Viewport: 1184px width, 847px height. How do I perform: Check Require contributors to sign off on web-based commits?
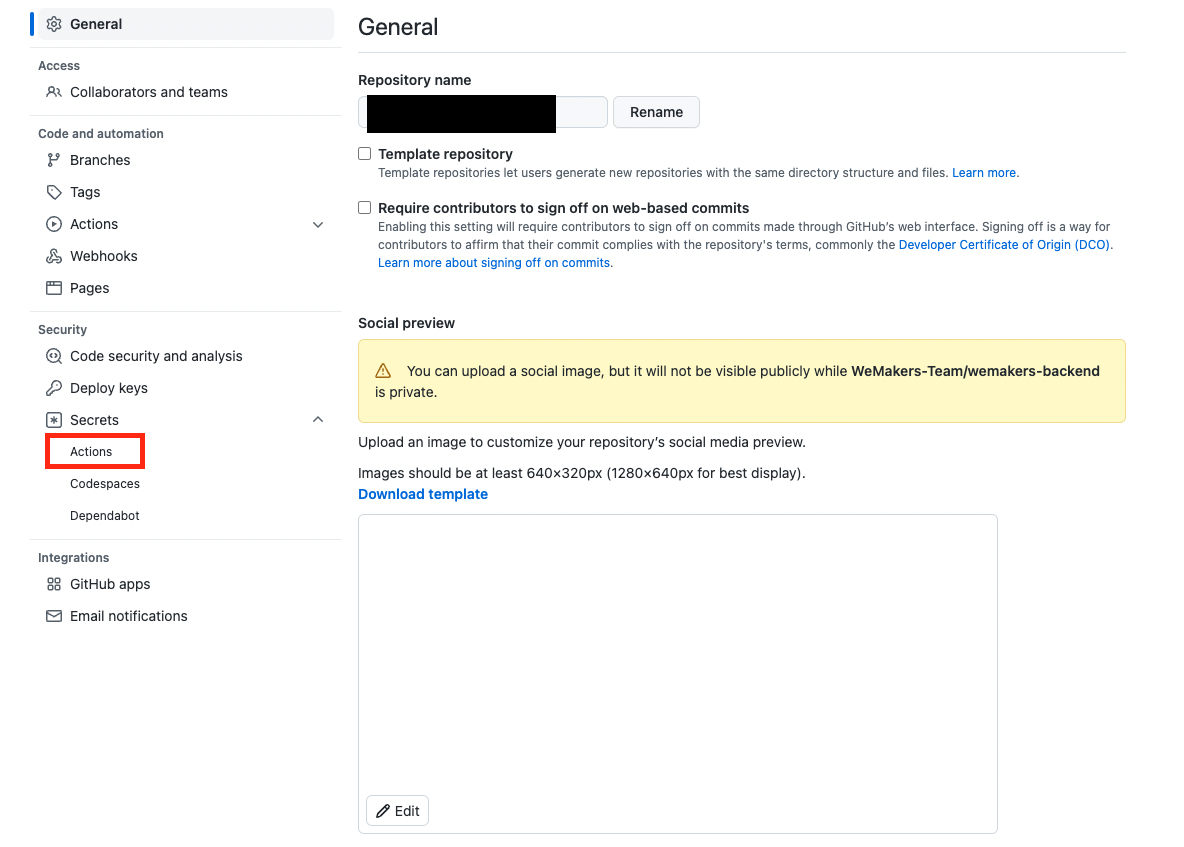(x=364, y=207)
